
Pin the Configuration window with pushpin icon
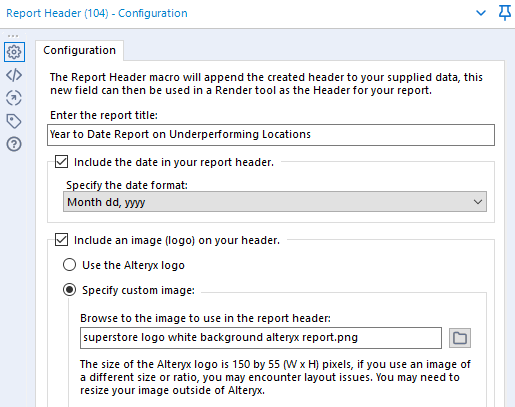click(505, 13)
